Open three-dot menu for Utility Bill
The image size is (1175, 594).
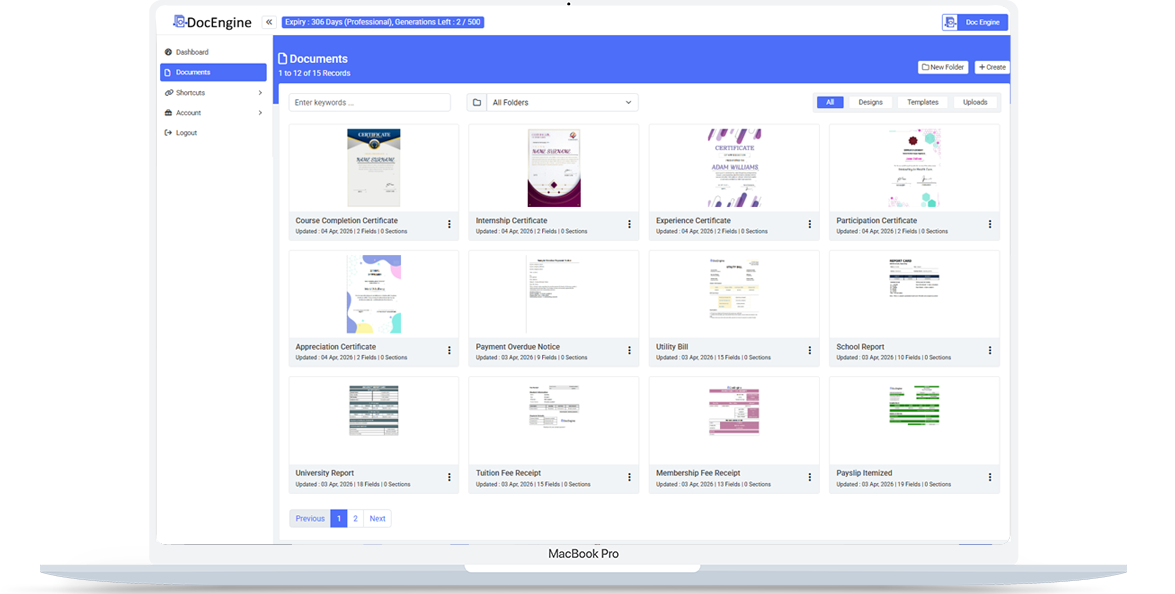(x=810, y=351)
